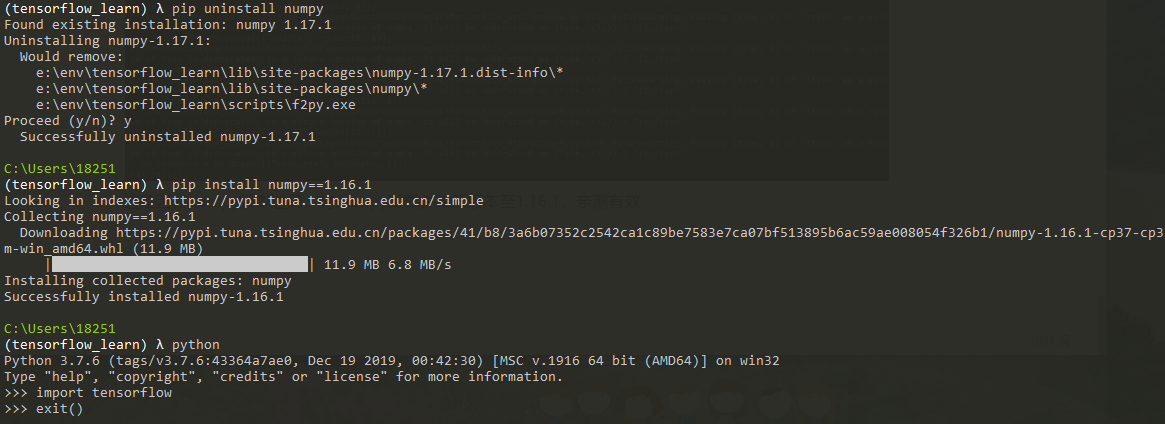Click Successfully uninstalled numpy-1.17.1 message

pyautogui.click(x=167, y=137)
